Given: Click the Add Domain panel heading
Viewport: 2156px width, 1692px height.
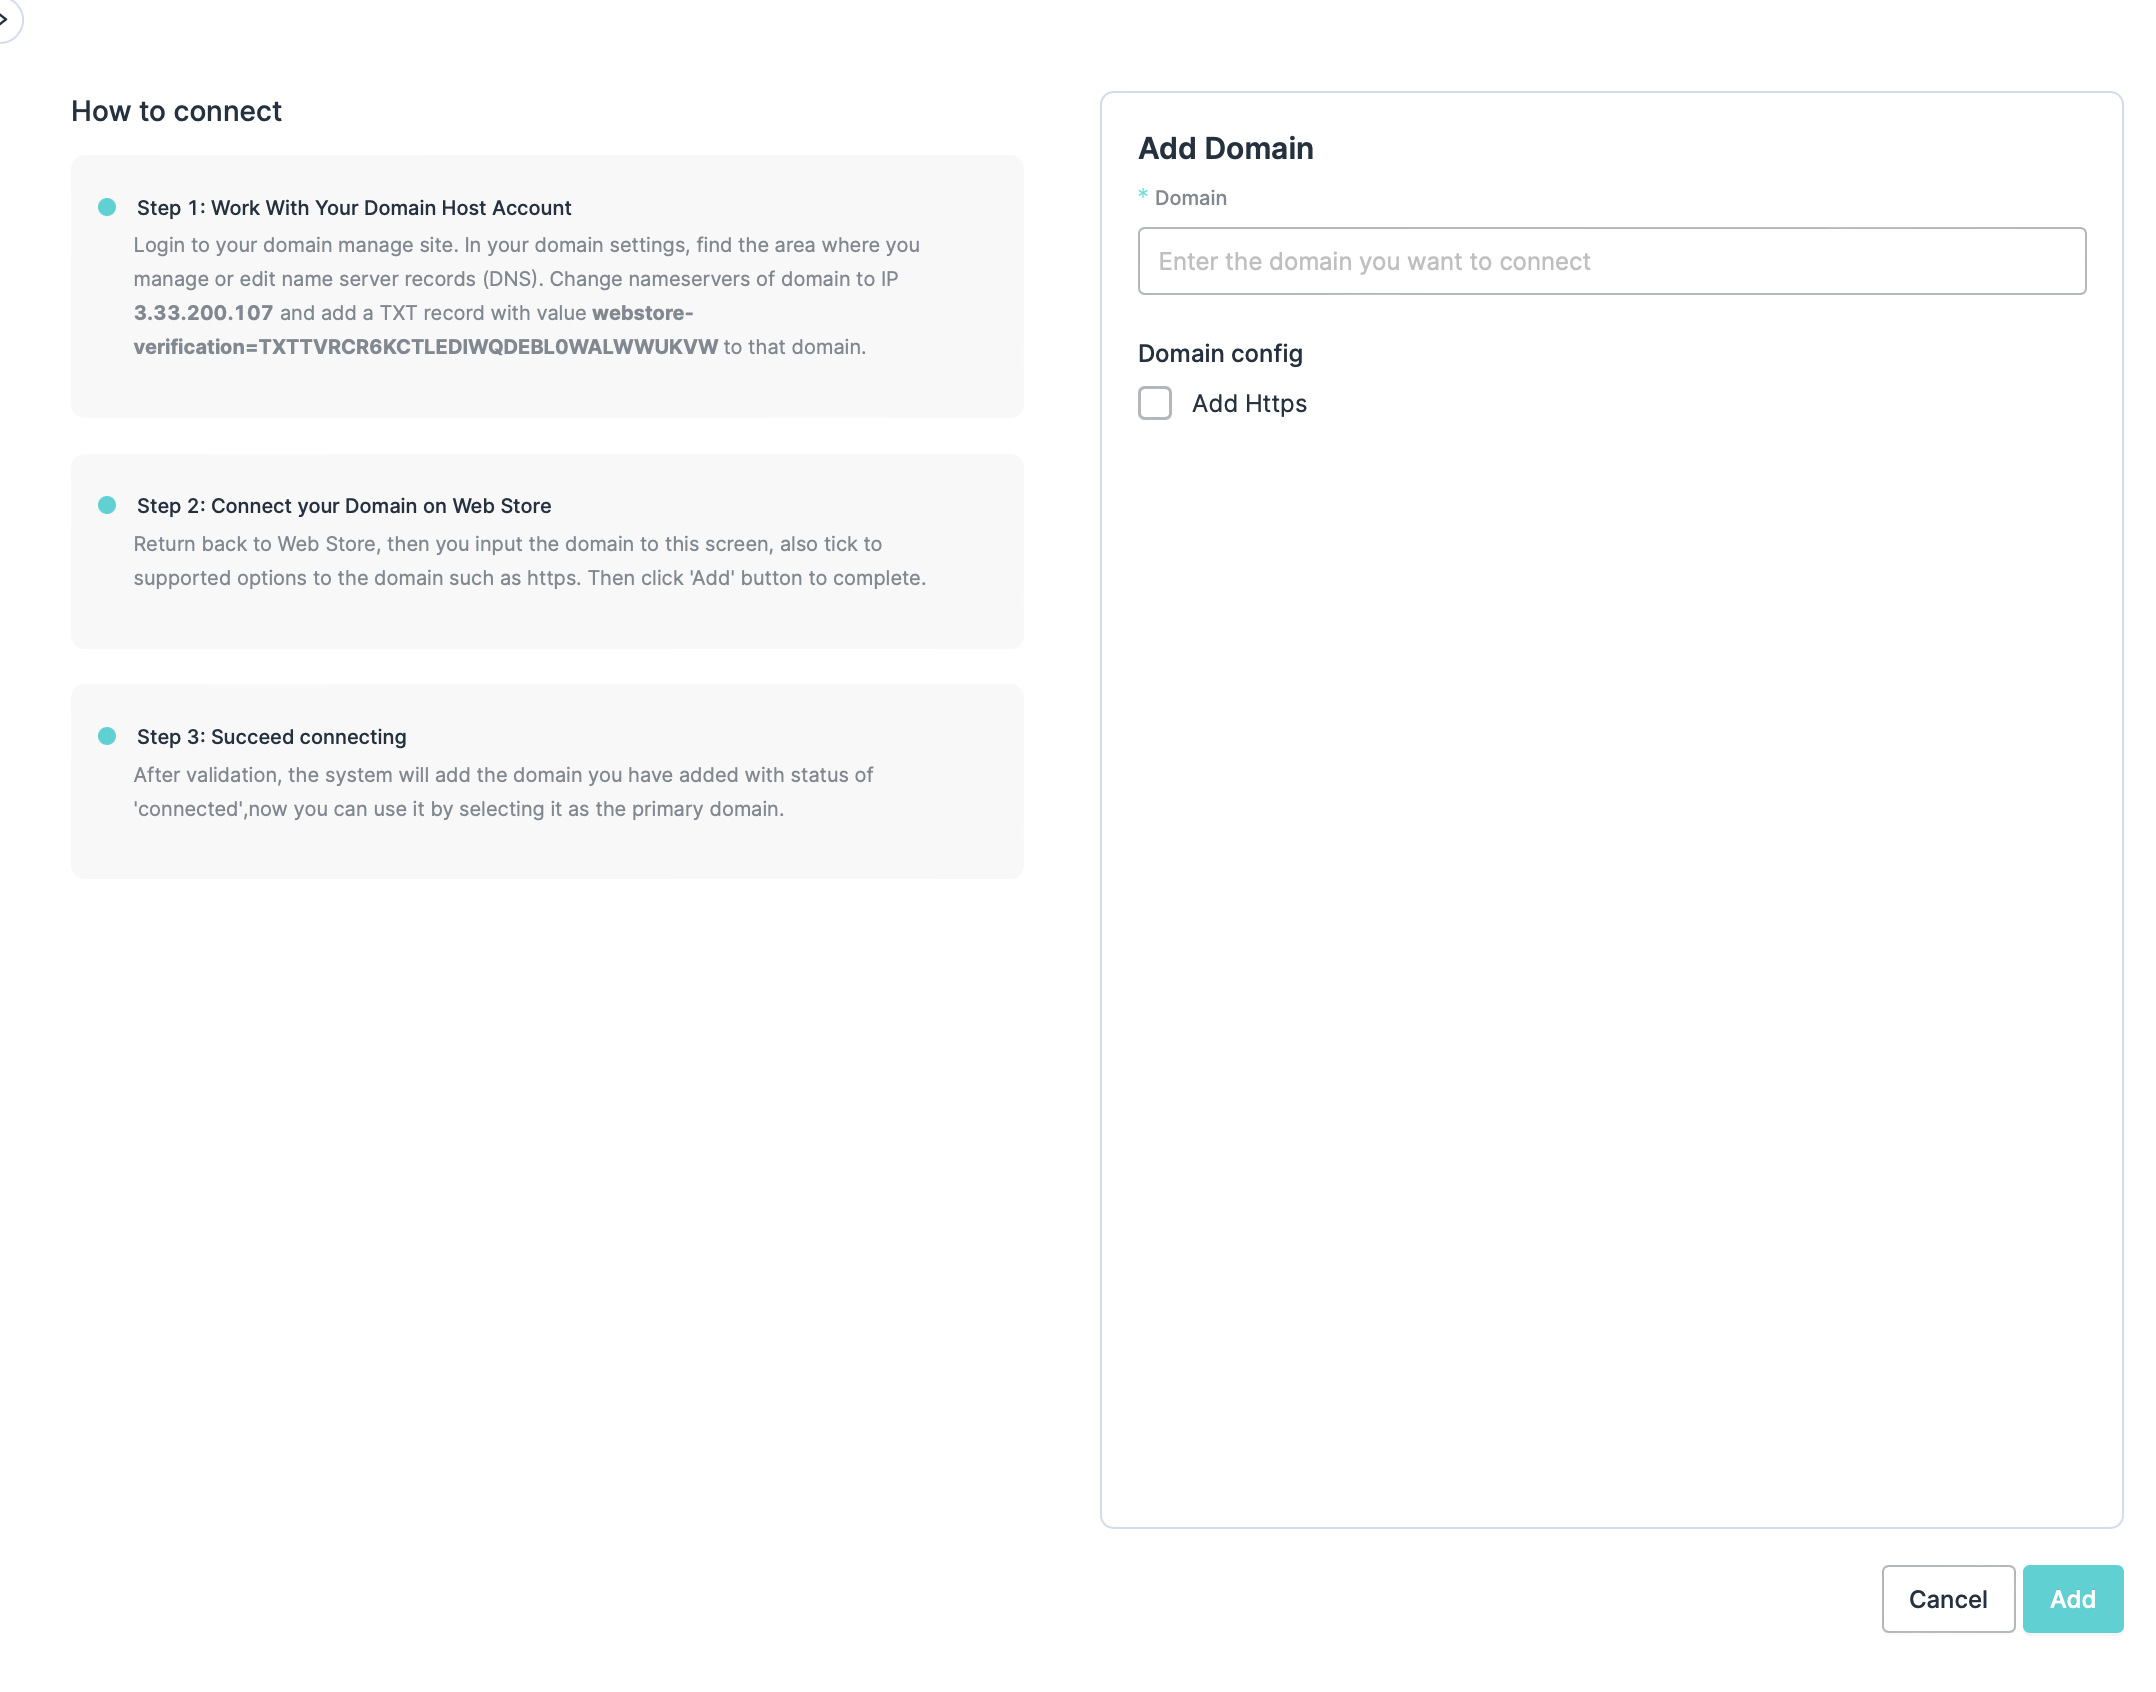Looking at the screenshot, I should pos(1226,149).
